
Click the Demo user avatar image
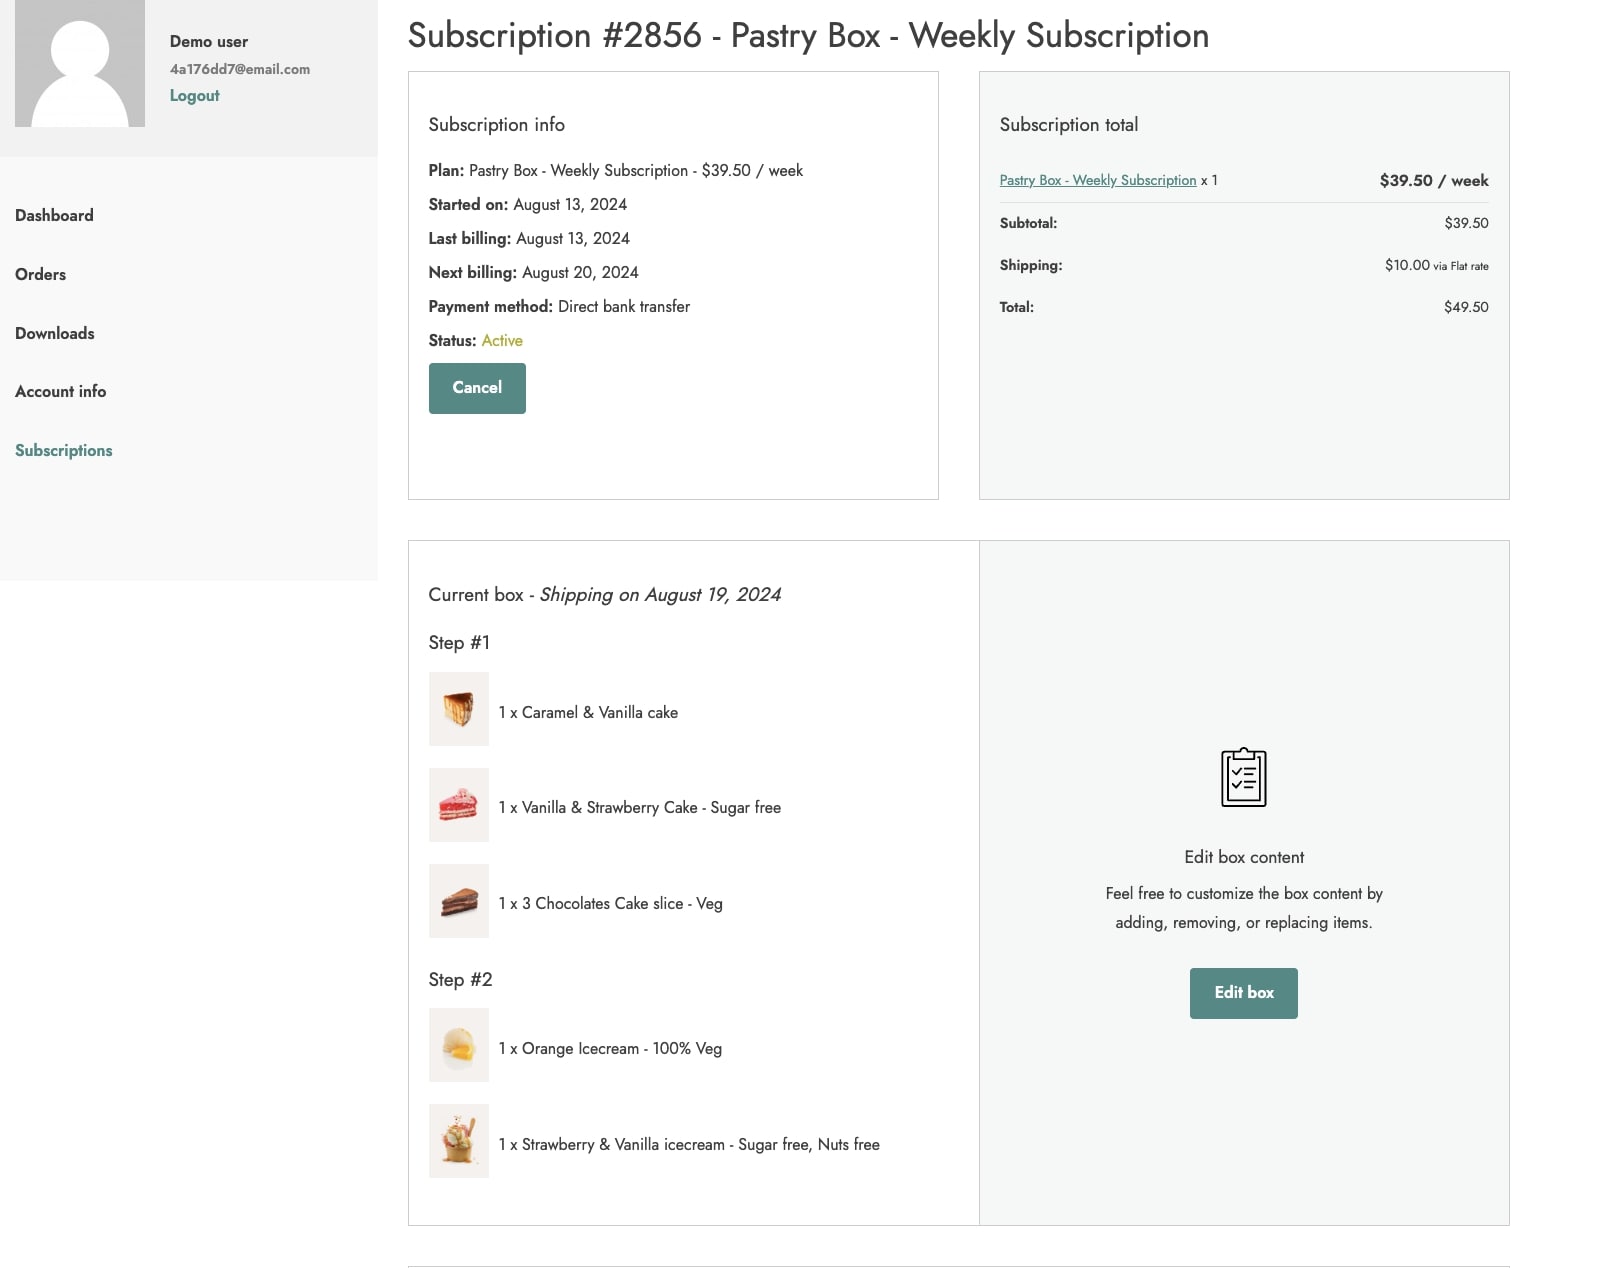(80, 63)
